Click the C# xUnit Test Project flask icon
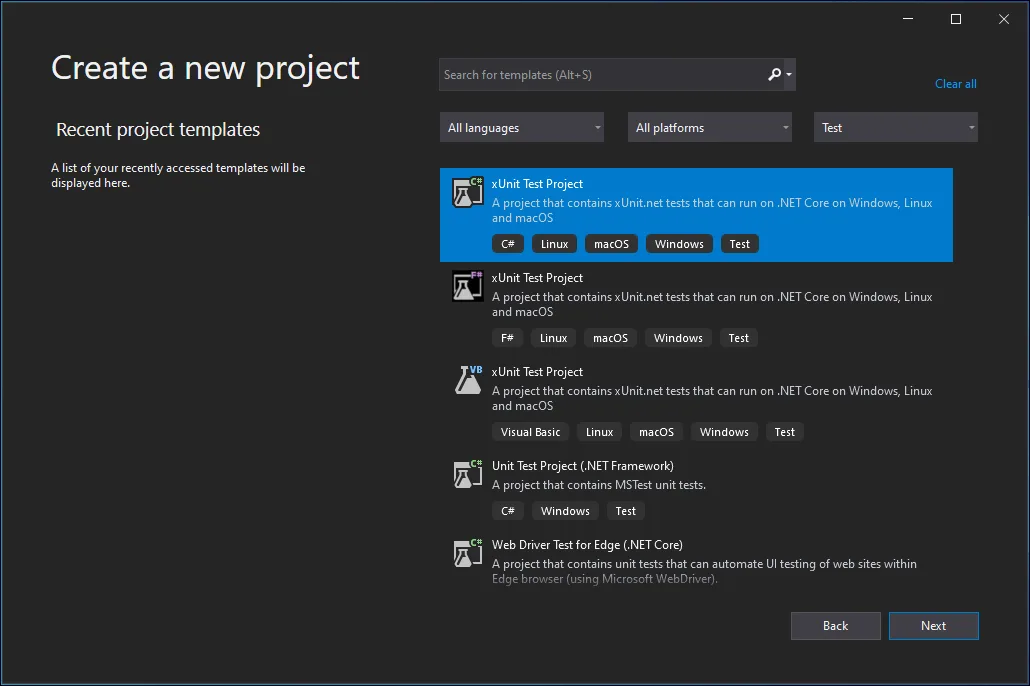 [x=466, y=192]
